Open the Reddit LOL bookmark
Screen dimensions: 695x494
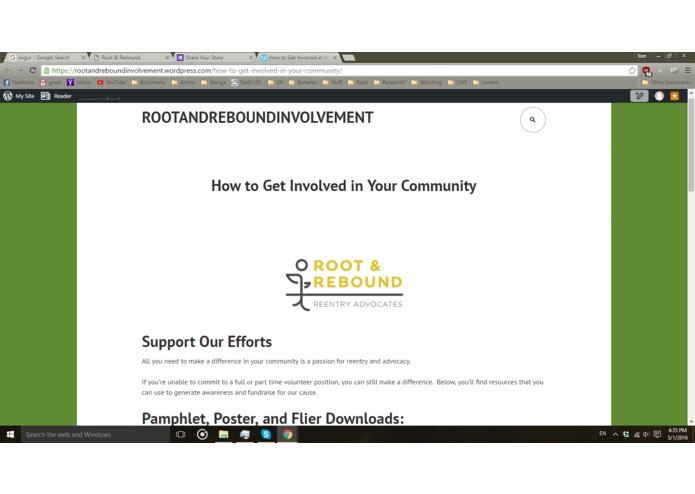click(246, 82)
